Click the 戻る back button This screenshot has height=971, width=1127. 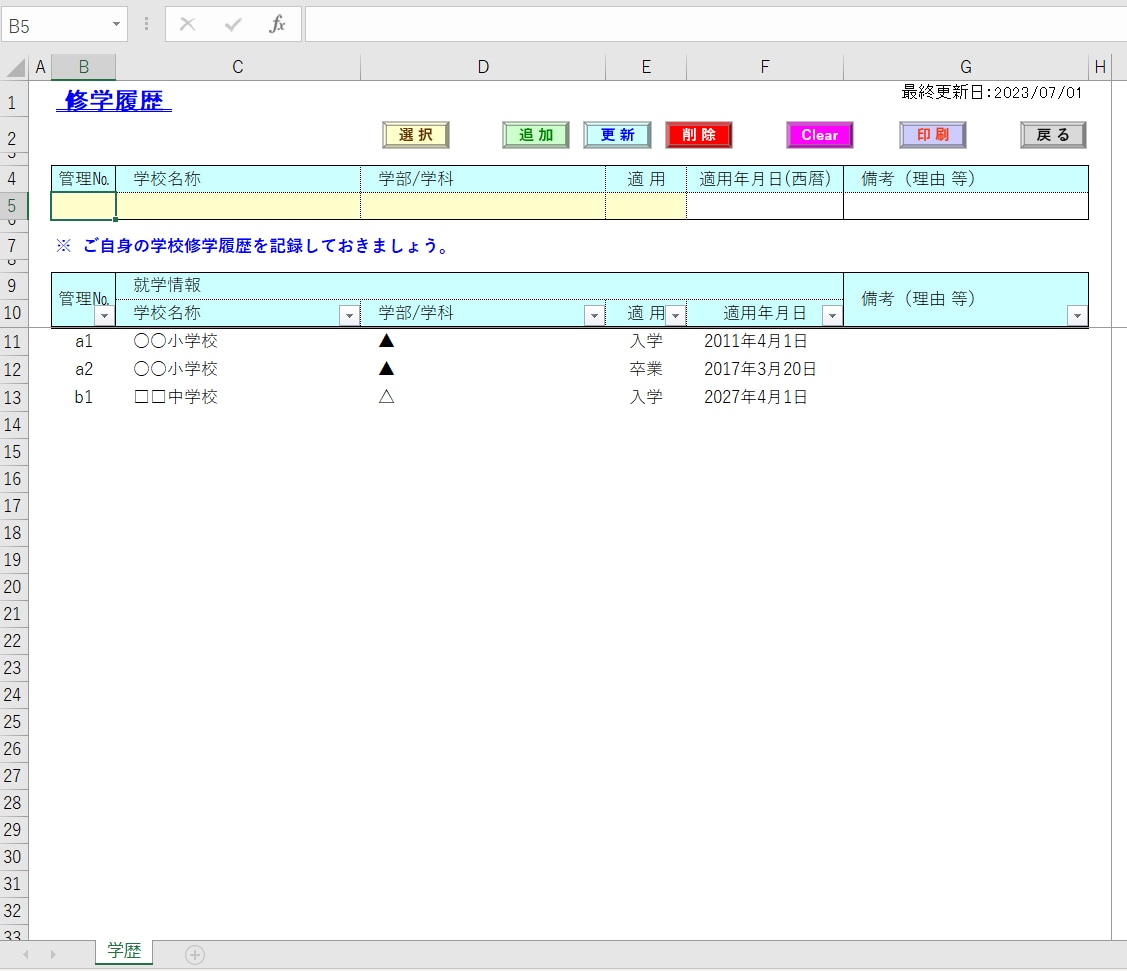[1053, 135]
